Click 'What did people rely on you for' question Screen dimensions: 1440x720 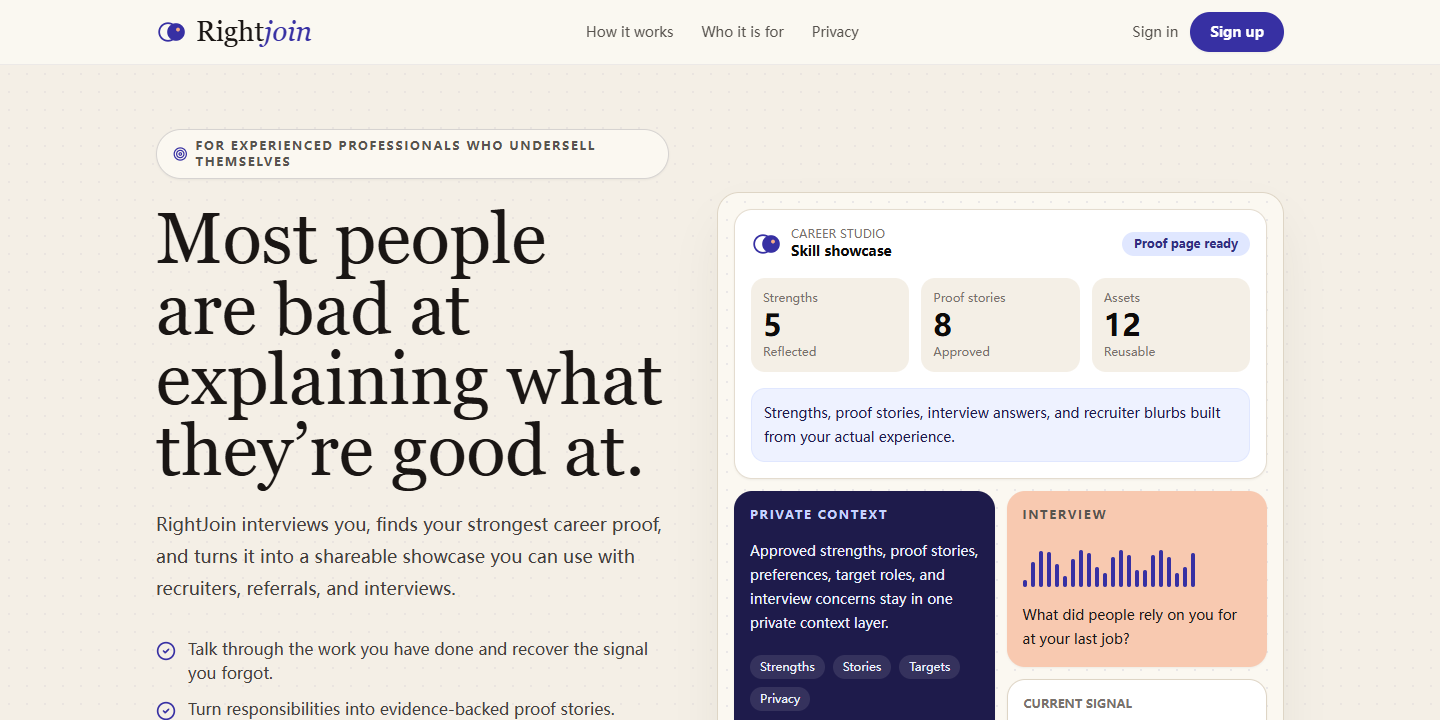tap(1130, 627)
